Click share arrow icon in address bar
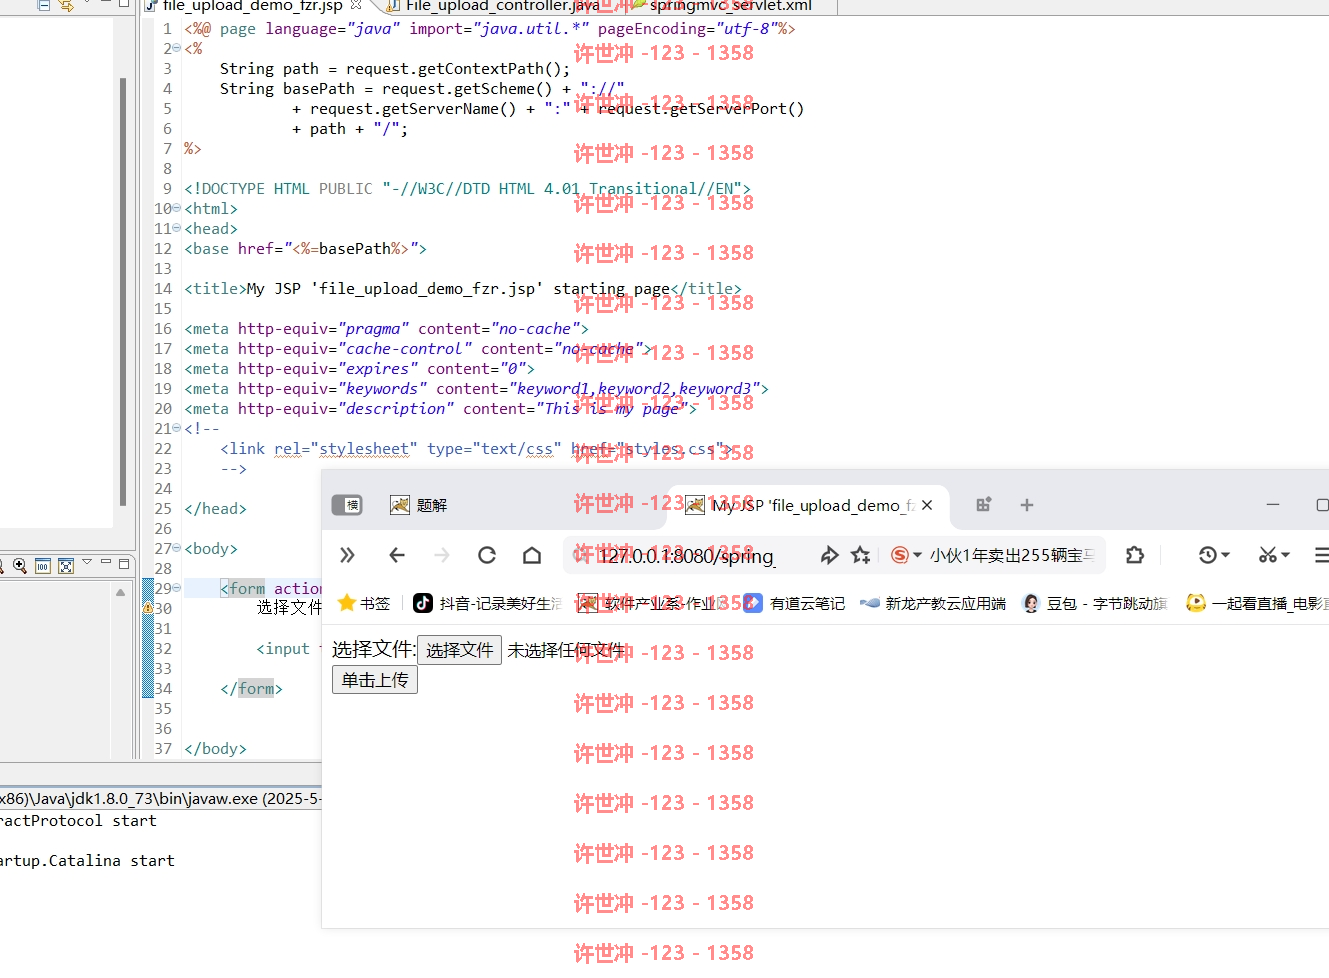This screenshot has height=978, width=1329. tap(829, 555)
